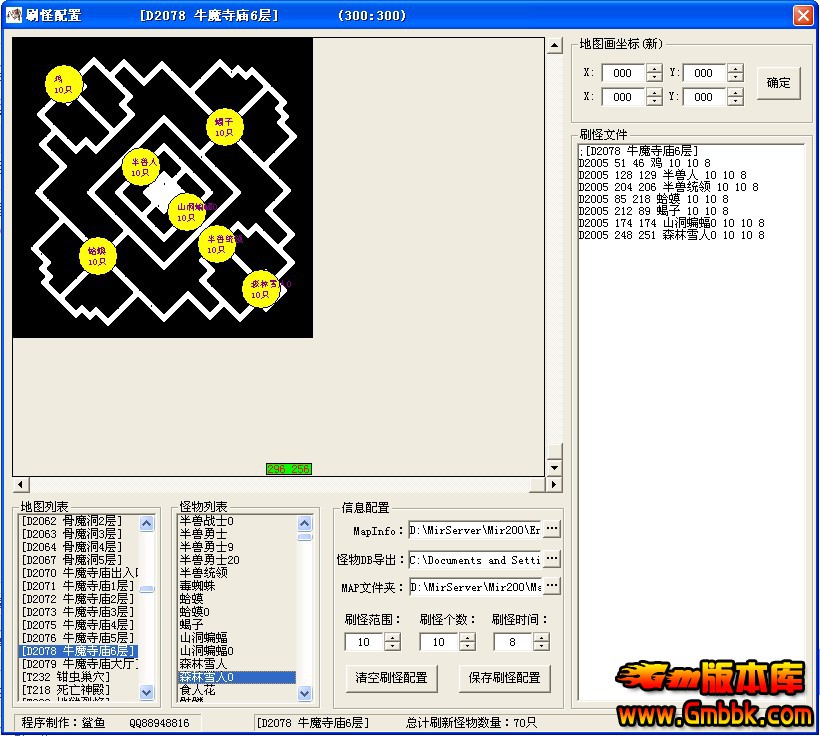Click the 怪物DB导出 path input field

pos(475,560)
